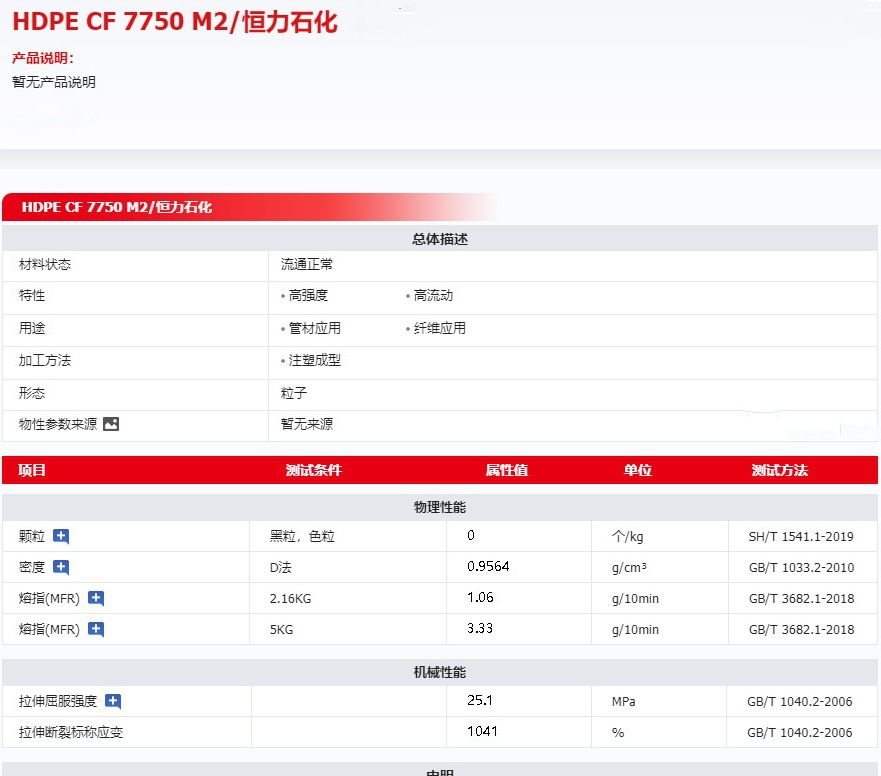Click the 机械性能 section header
Screen dimensions: 881x776
coord(440,672)
